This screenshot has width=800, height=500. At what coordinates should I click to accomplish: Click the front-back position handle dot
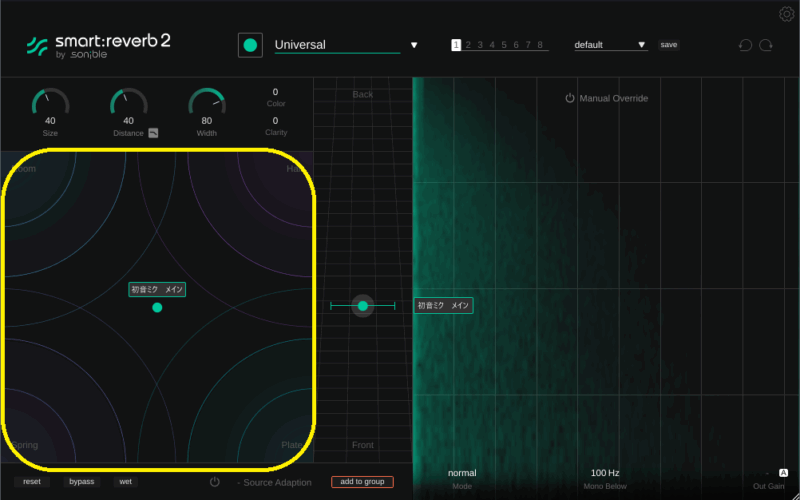pyautogui.click(x=363, y=306)
